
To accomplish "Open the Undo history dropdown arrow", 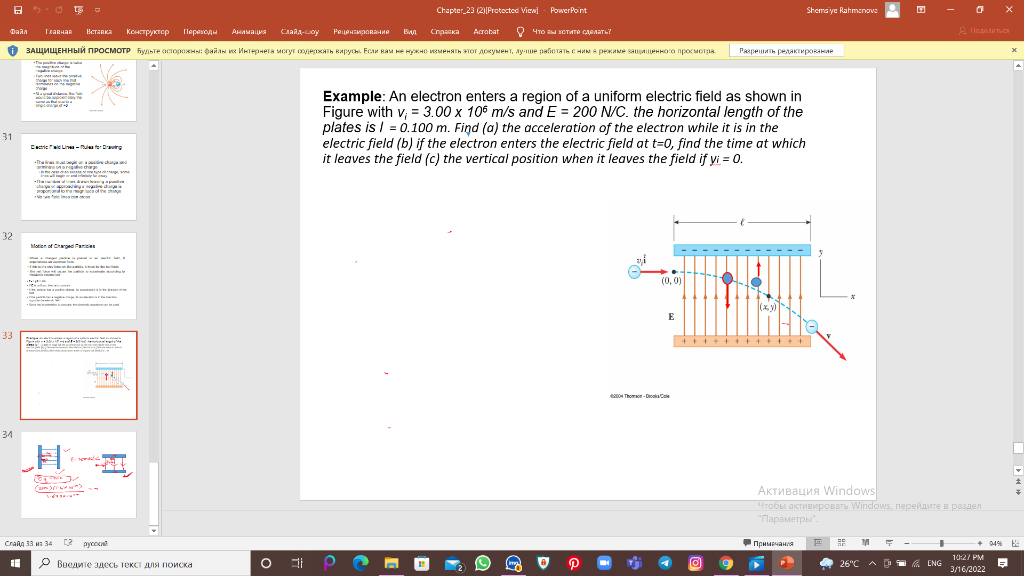I will (x=47, y=9).
